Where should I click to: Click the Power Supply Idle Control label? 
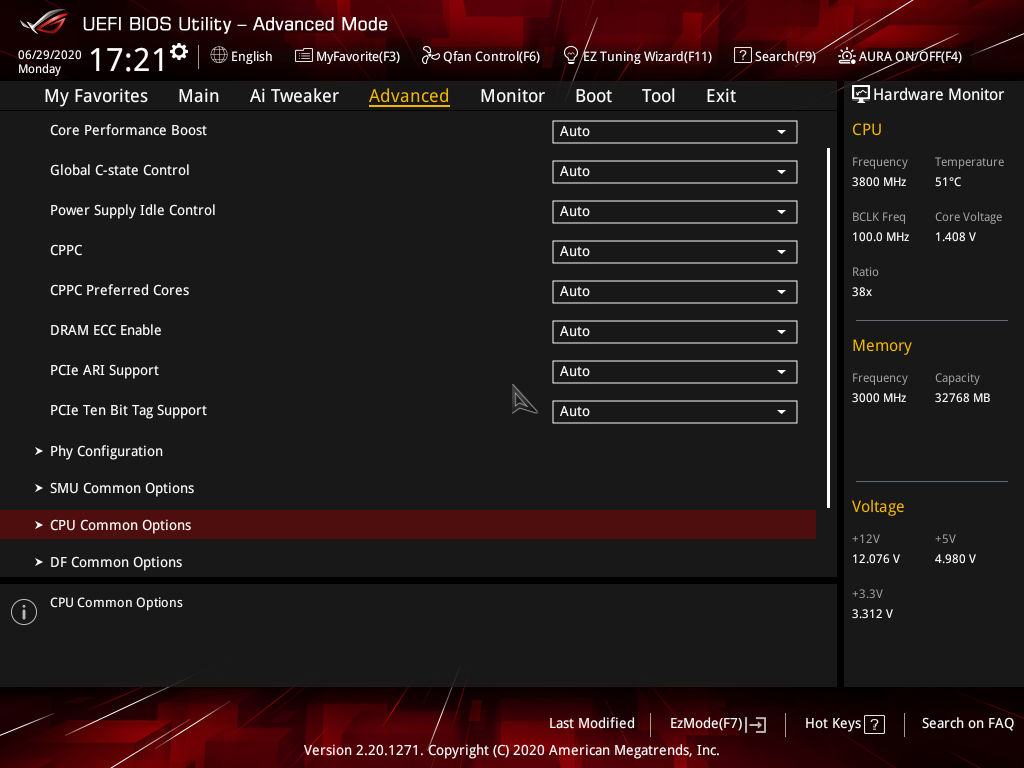point(133,210)
